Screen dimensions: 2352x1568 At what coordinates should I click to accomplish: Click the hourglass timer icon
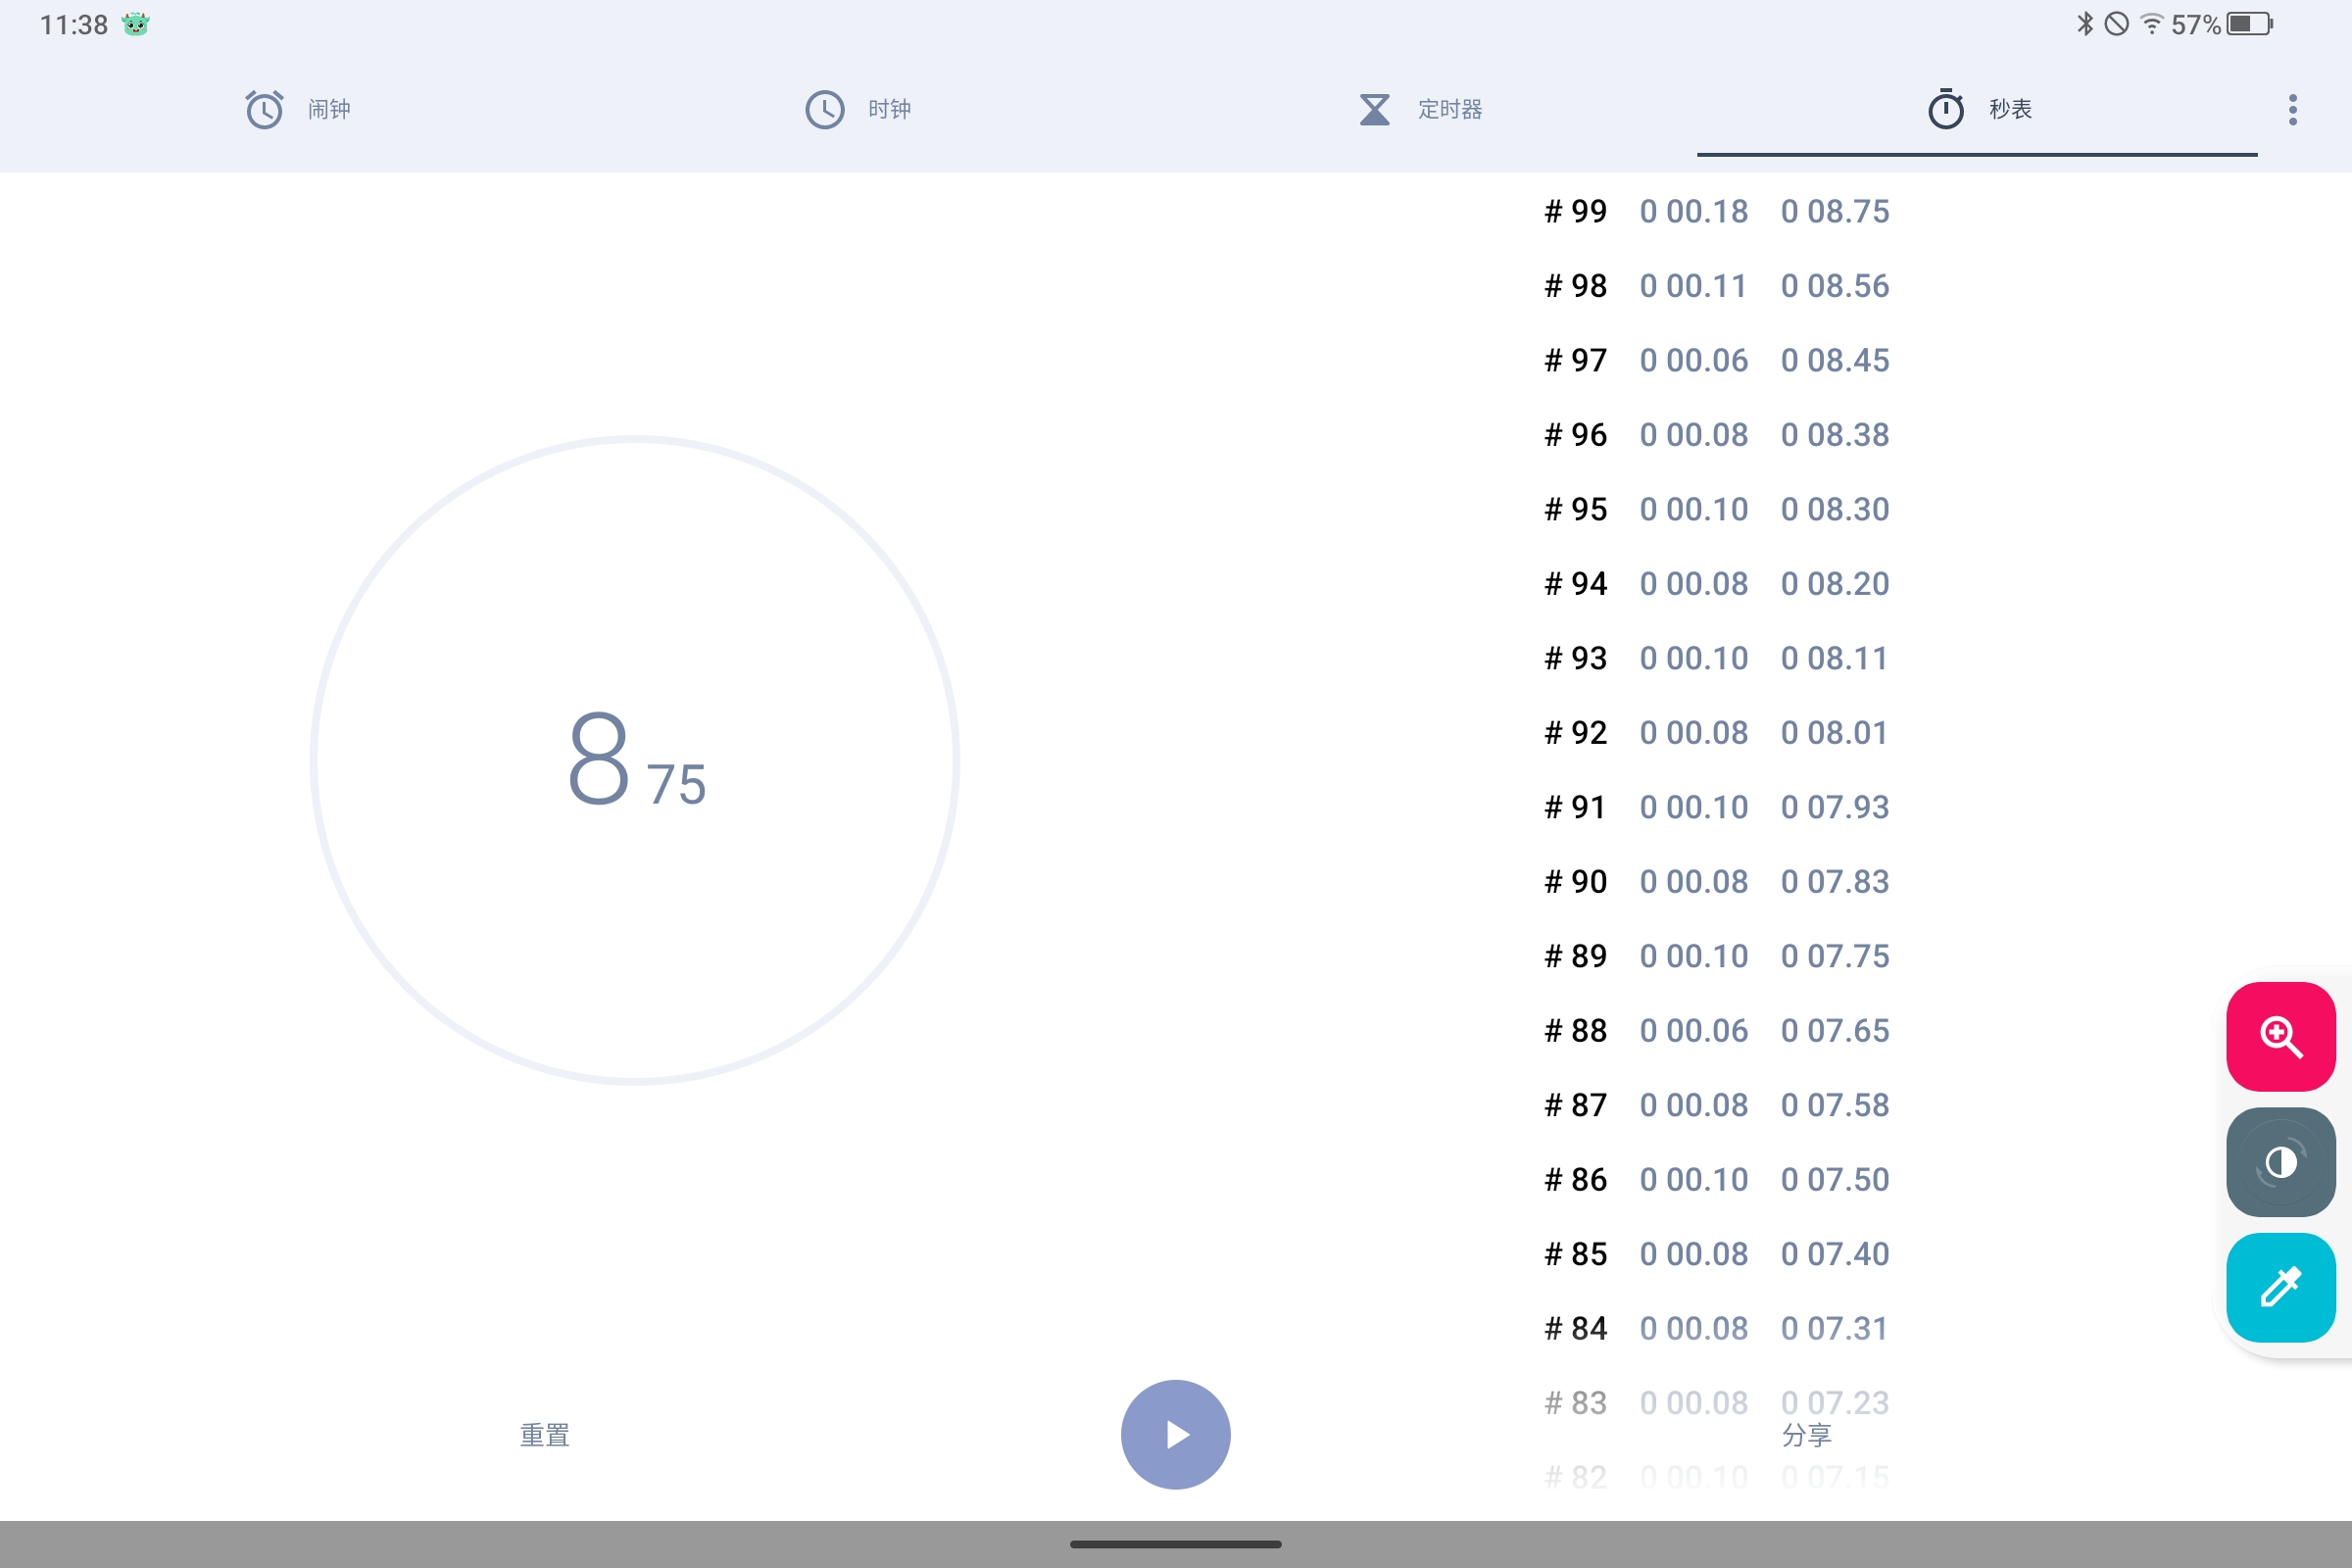(1375, 109)
